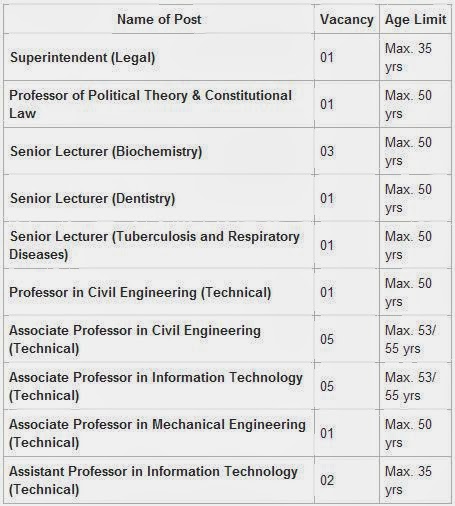Click vacancy value 03 for Biochemistry
The height and width of the screenshot is (506, 455).
click(x=327, y=151)
